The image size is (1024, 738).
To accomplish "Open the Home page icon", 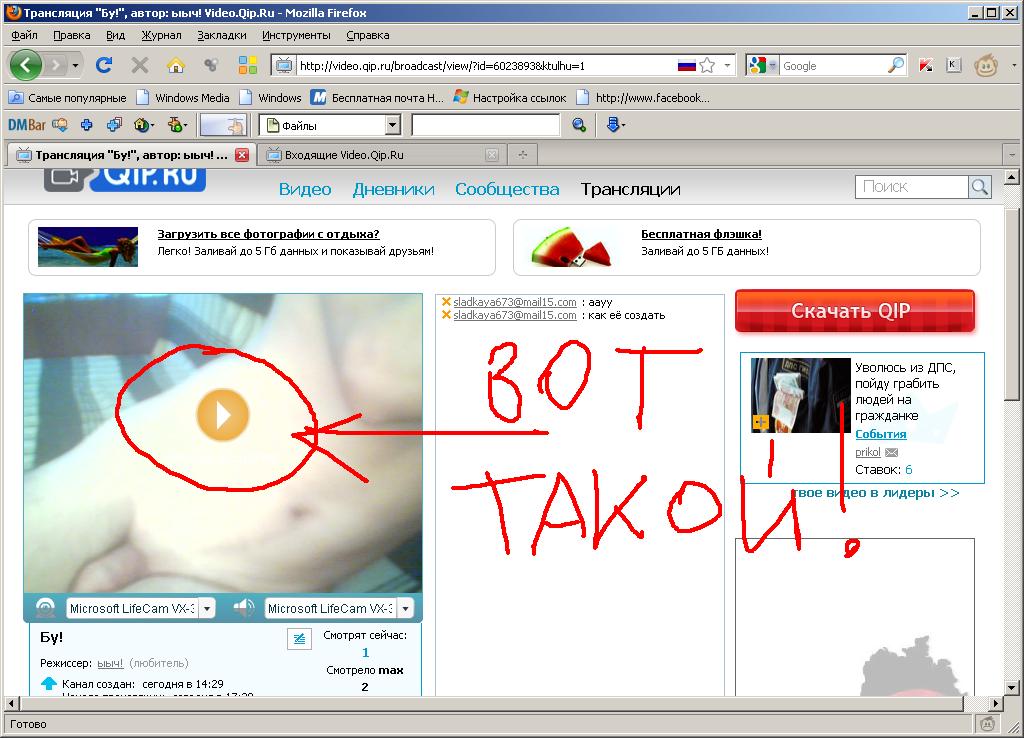I will [x=176, y=65].
